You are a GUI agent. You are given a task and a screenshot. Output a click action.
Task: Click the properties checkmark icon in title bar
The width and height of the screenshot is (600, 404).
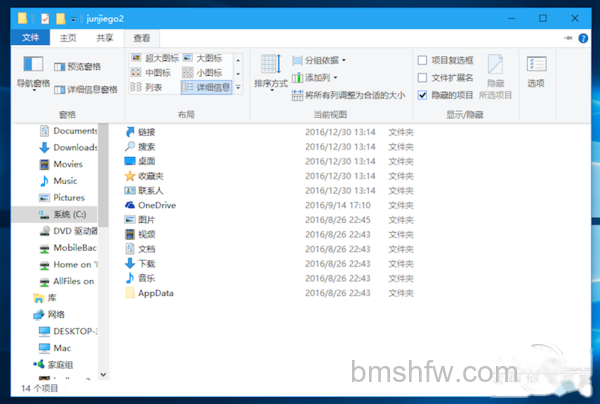(x=45, y=18)
